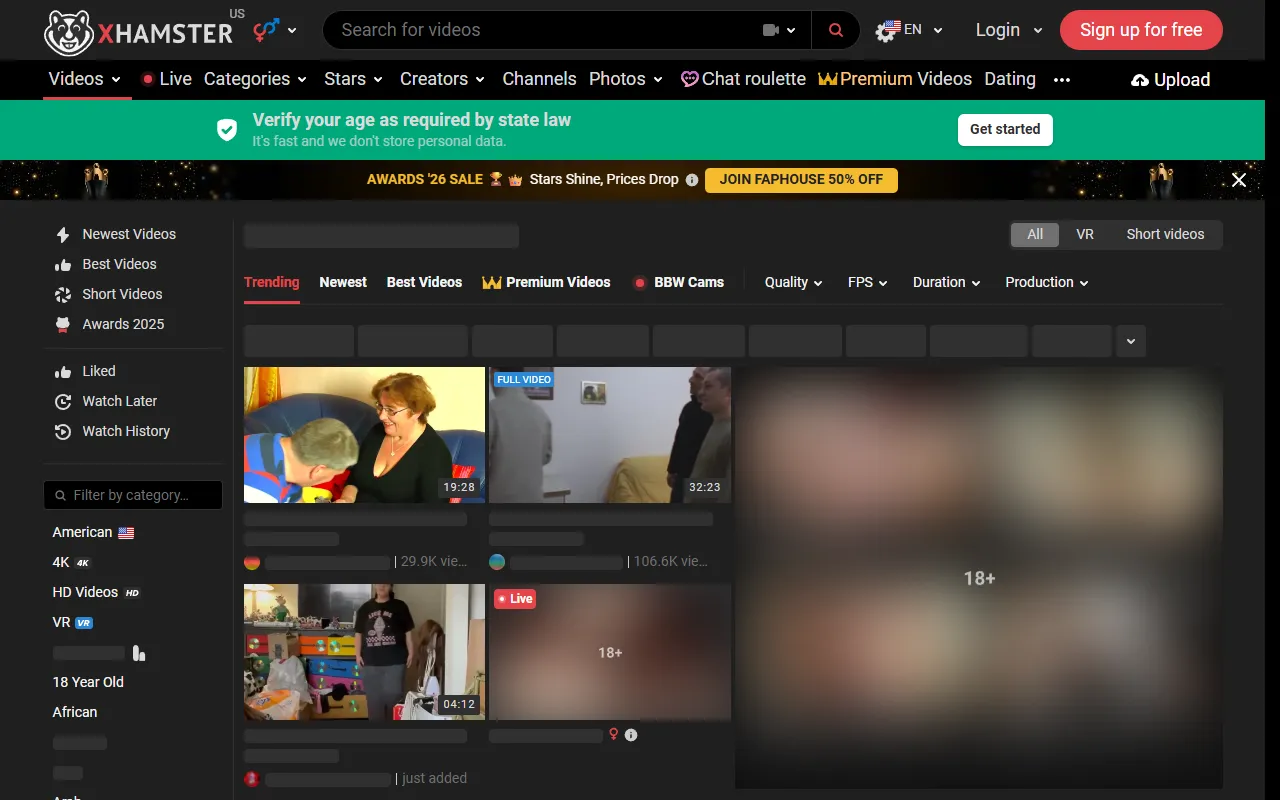The image size is (1280, 800).
Task: Expand the Duration dropdown
Action: click(947, 282)
